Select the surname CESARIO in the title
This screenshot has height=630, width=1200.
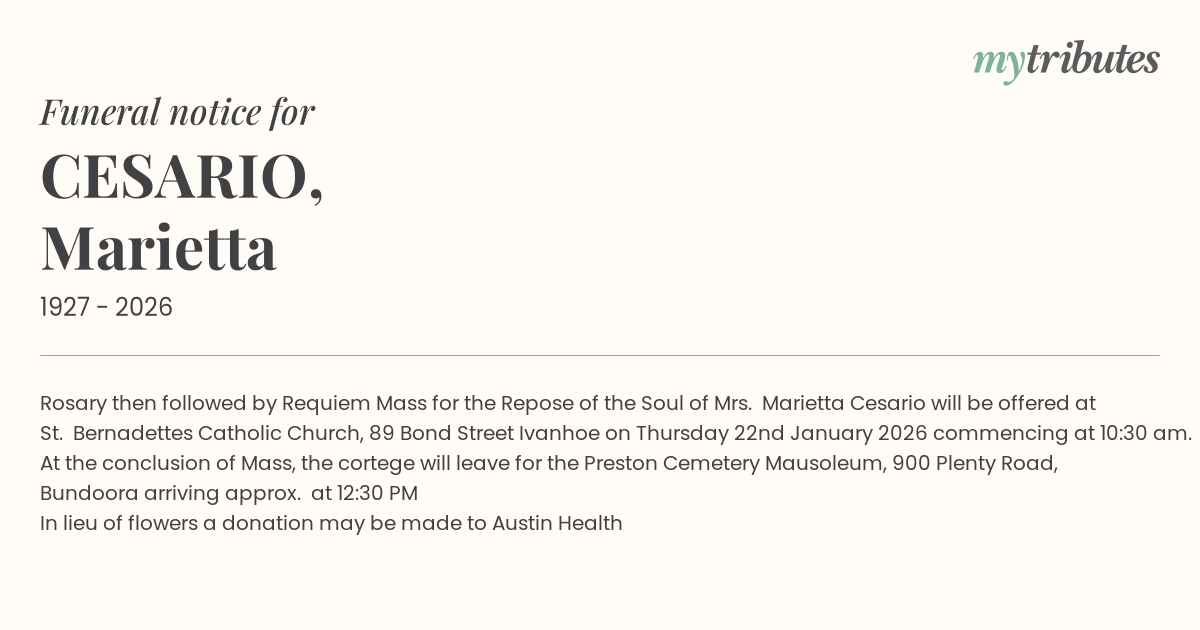(176, 178)
